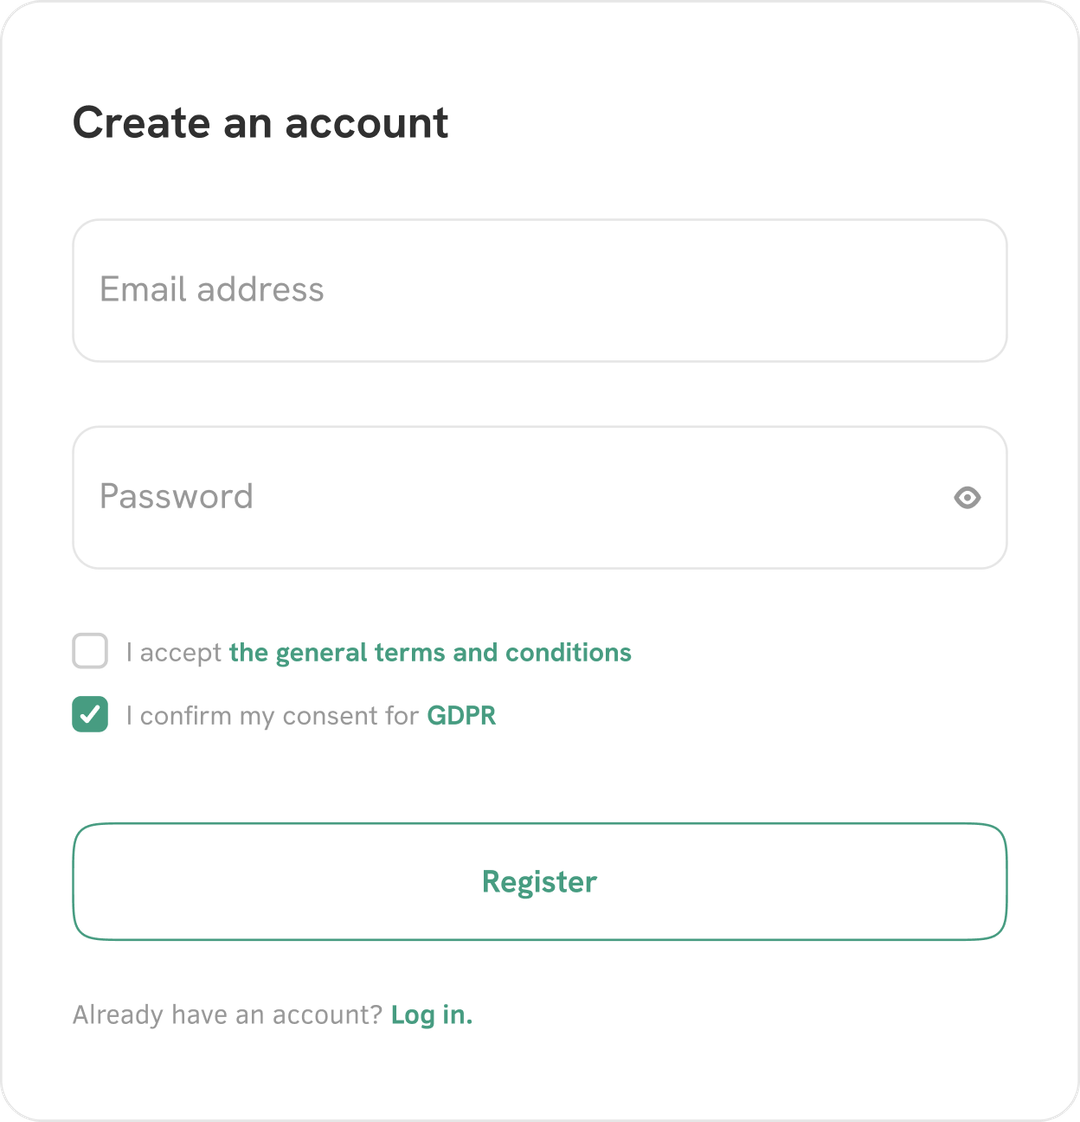Viewport: 1080px width, 1122px height.
Task: Show password with the eye icon
Action: pyautogui.click(x=967, y=497)
